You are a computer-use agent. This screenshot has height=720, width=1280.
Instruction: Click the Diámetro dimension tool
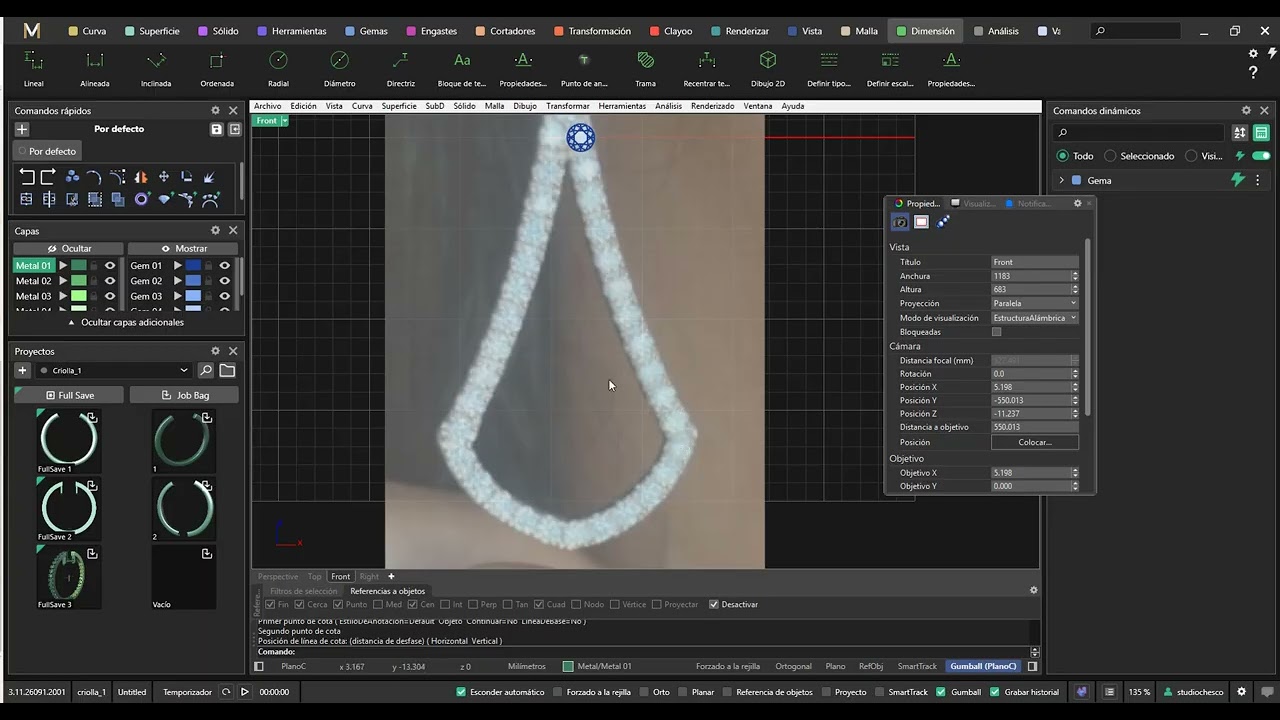coord(339,68)
